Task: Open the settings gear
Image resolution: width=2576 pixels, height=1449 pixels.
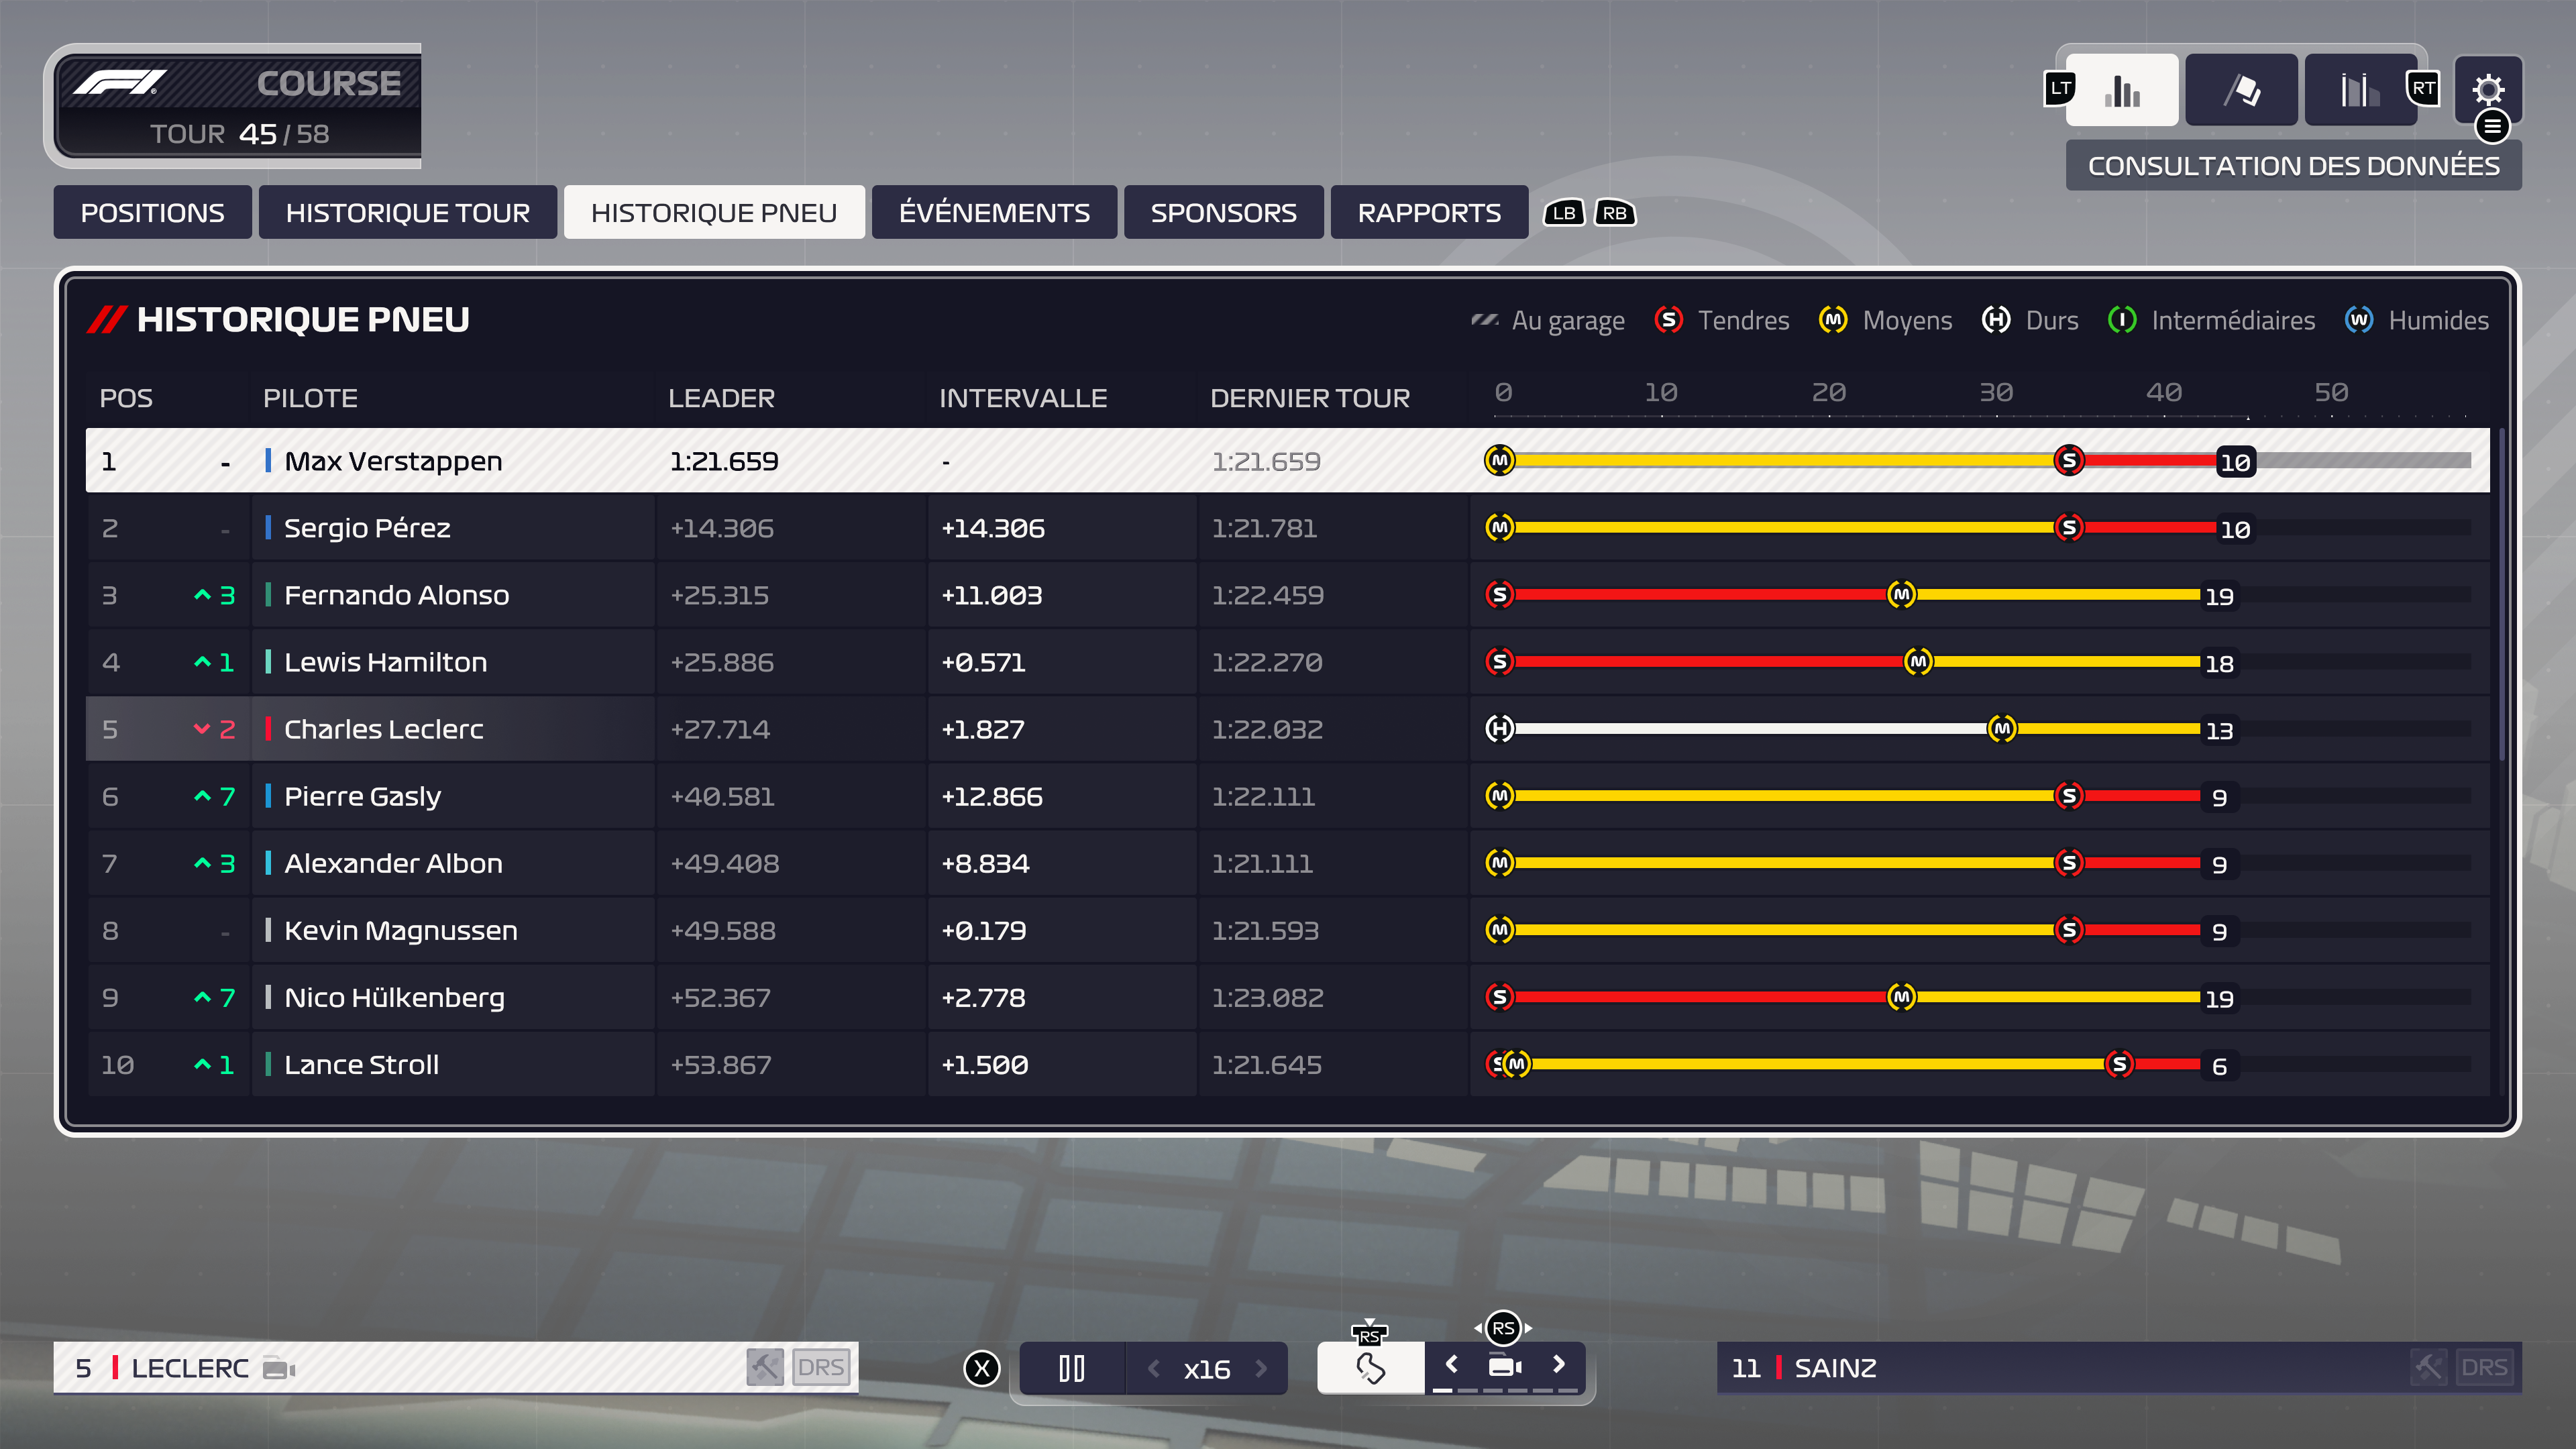Action: click(2488, 90)
